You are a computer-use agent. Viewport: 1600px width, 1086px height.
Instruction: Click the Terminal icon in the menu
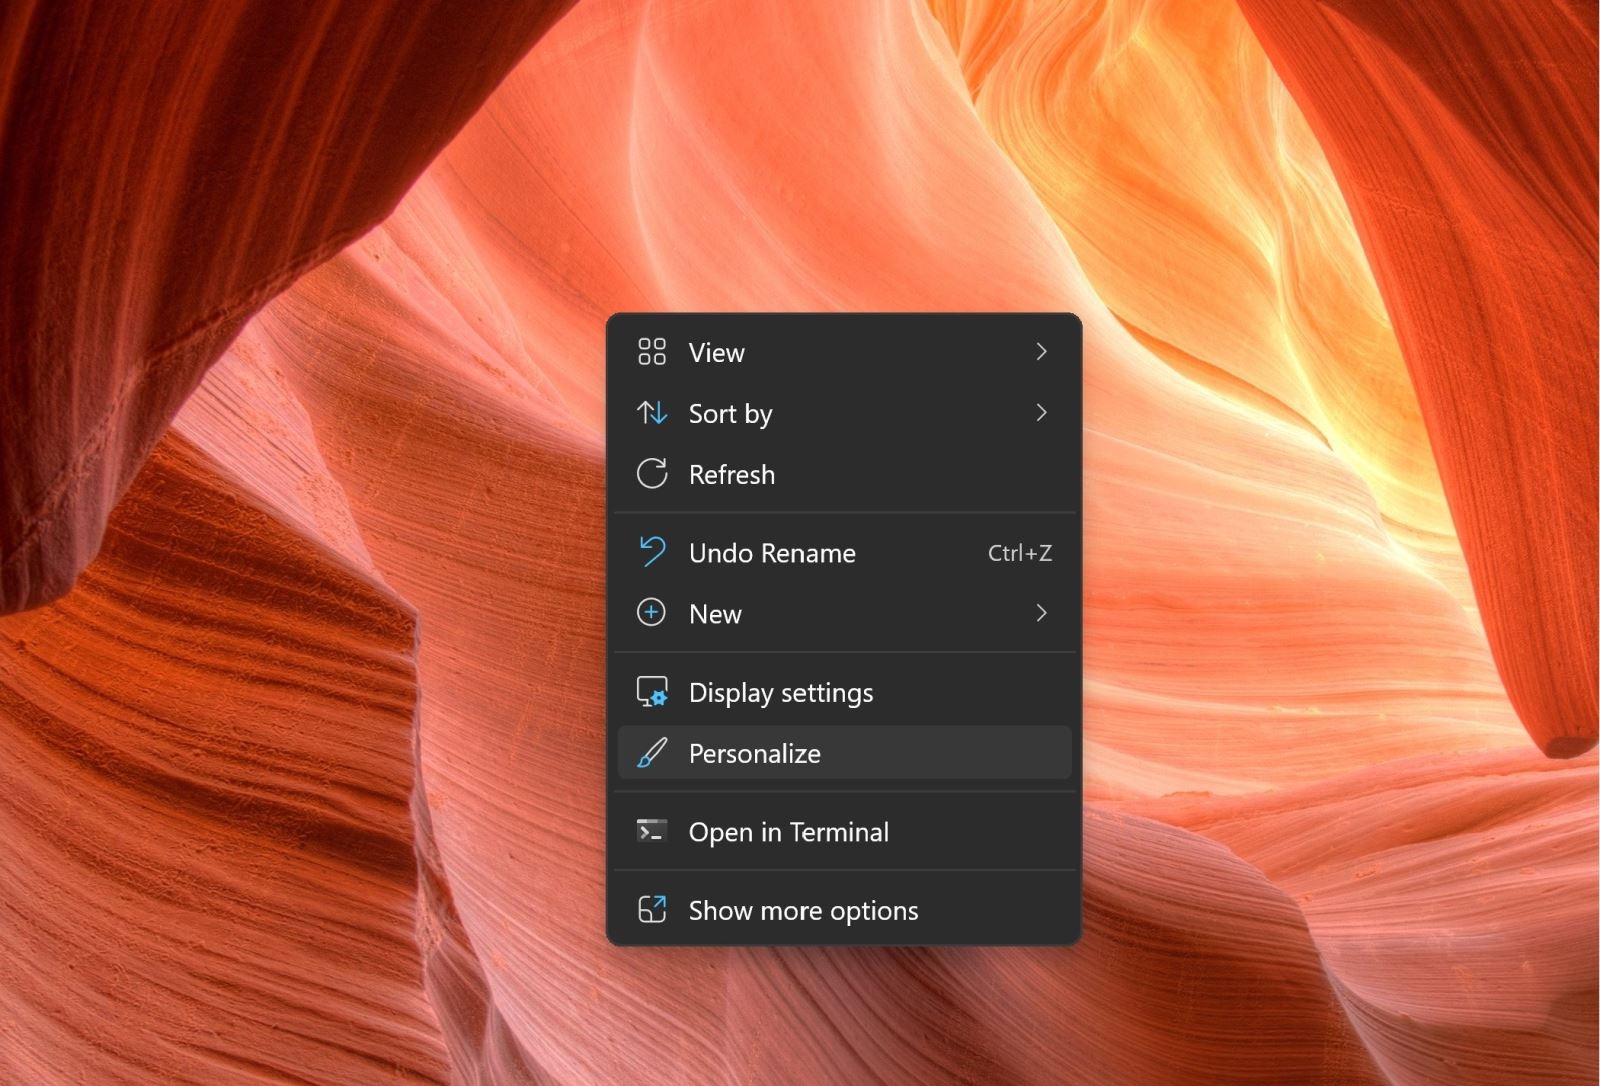(652, 831)
